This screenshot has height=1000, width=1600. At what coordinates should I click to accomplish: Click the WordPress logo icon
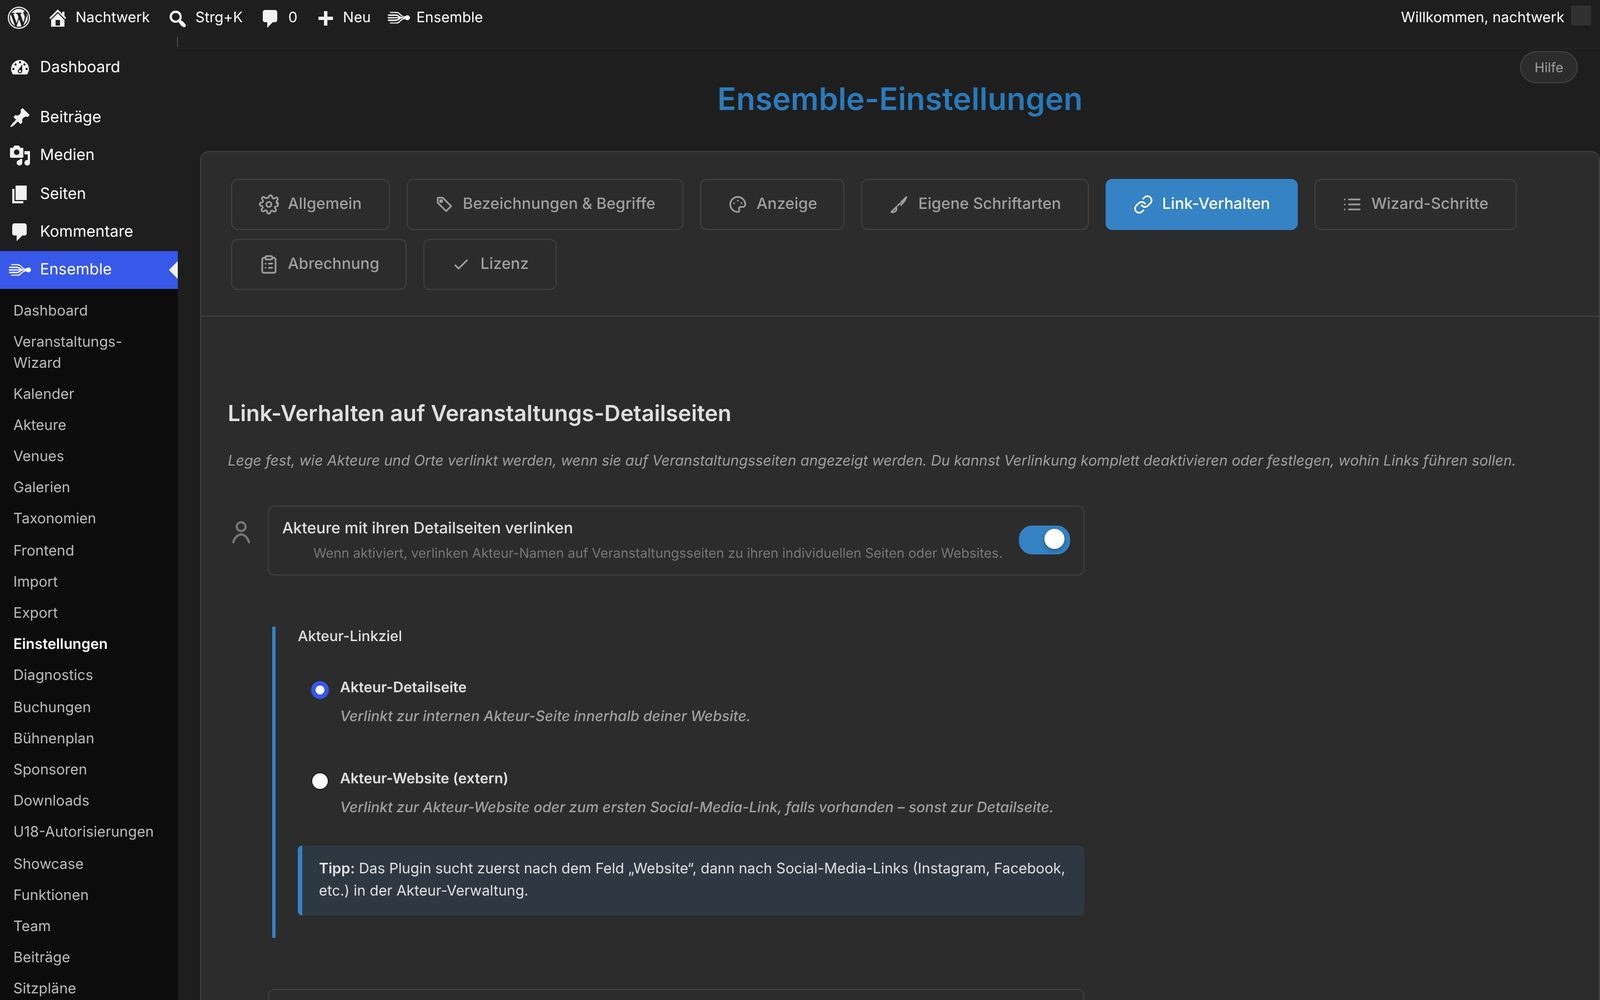pos(19,17)
